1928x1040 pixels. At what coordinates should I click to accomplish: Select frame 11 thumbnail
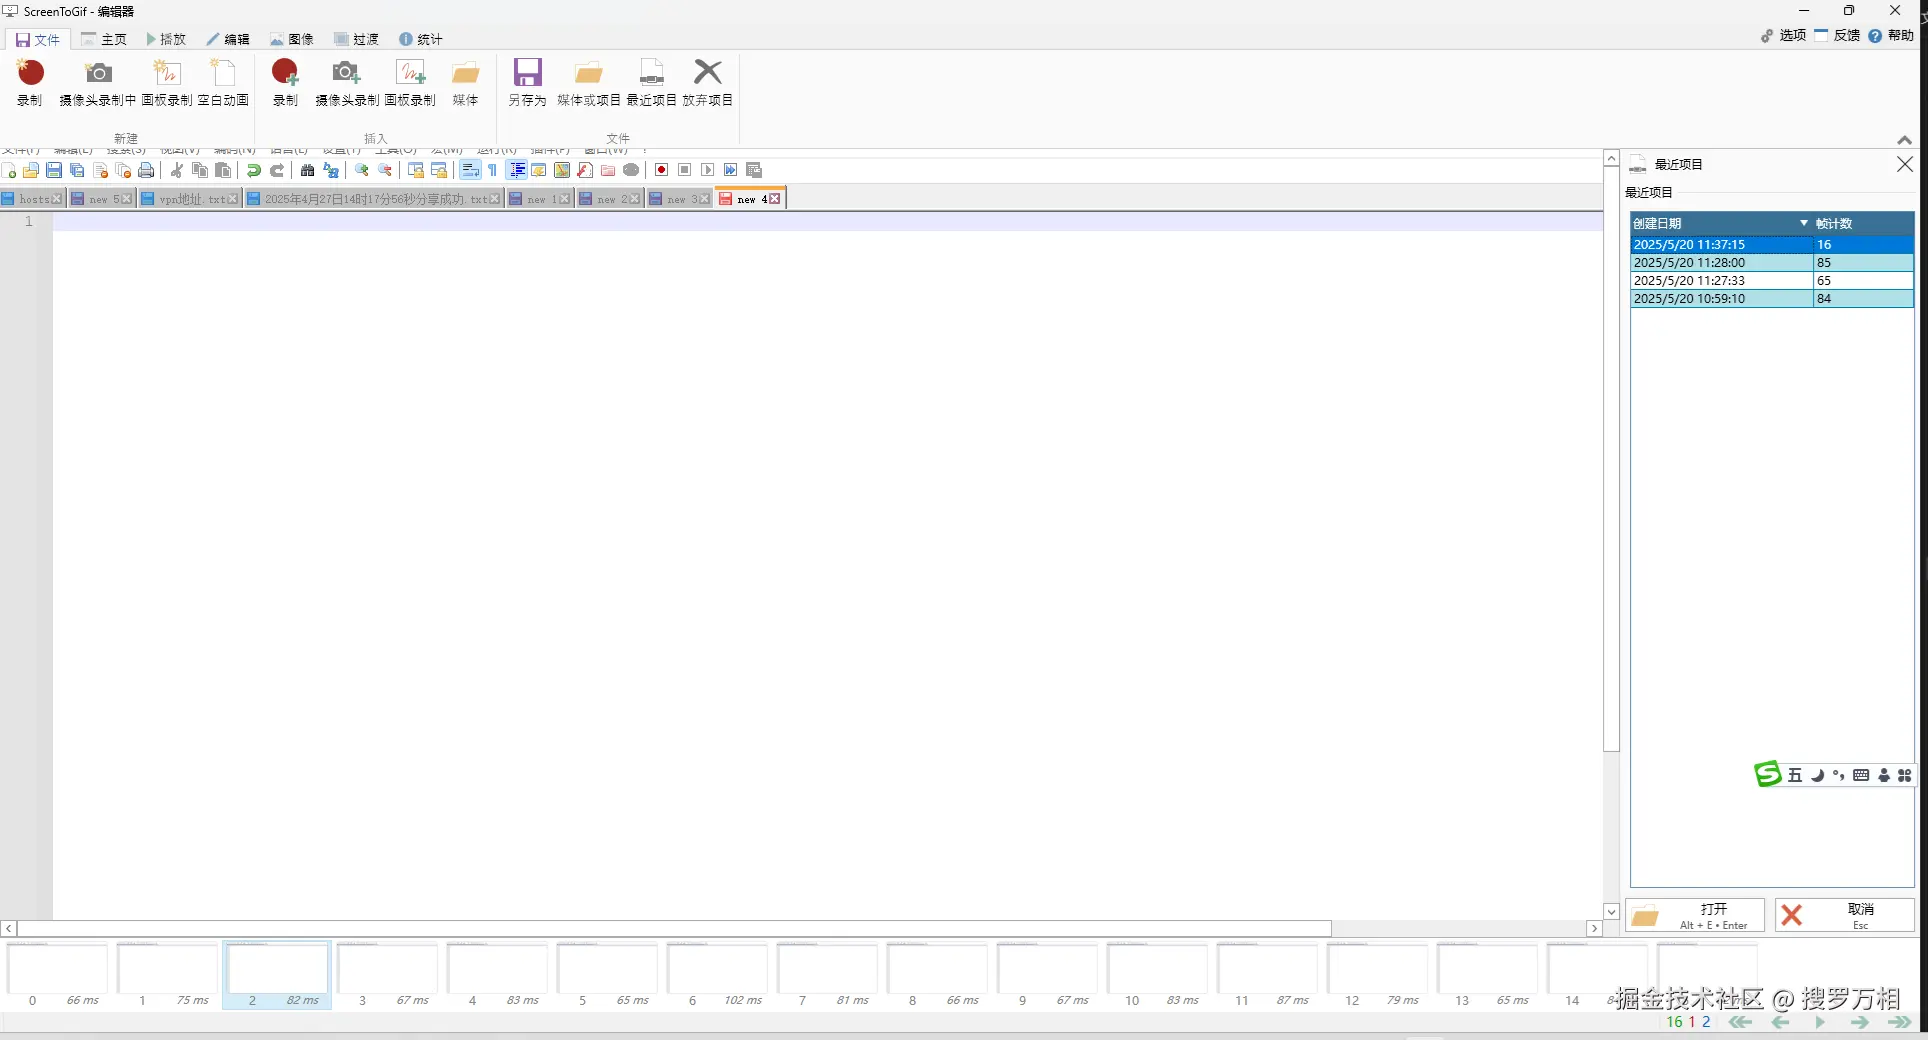[1267, 975]
